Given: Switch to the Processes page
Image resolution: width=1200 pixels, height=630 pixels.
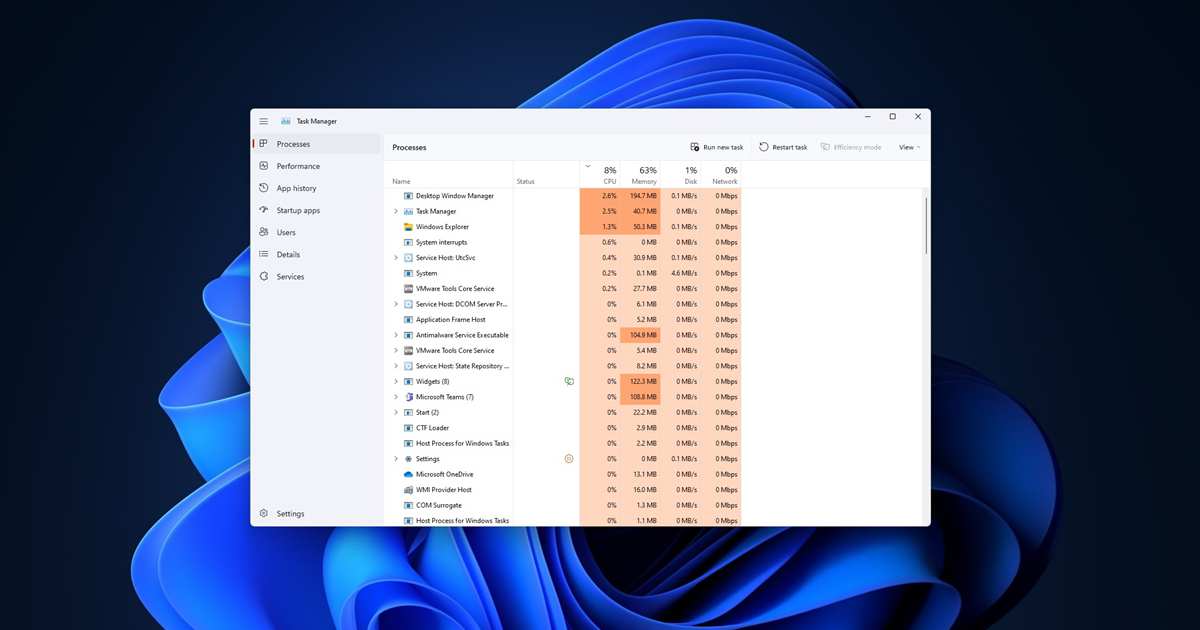Looking at the screenshot, I should click(316, 144).
